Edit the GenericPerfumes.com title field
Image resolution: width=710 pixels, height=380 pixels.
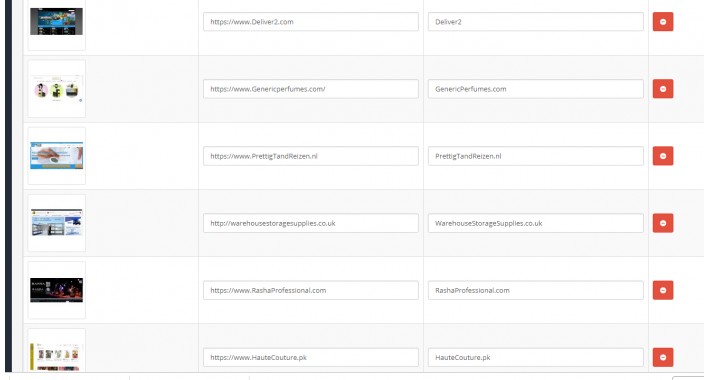tap(535, 89)
